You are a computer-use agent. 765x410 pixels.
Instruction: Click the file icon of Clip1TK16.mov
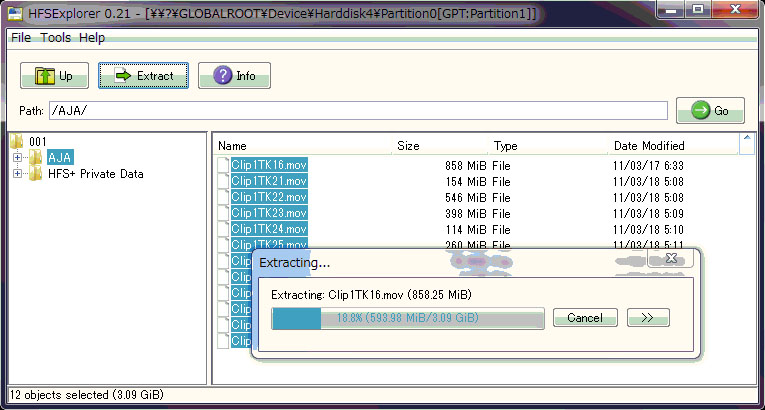point(223,165)
